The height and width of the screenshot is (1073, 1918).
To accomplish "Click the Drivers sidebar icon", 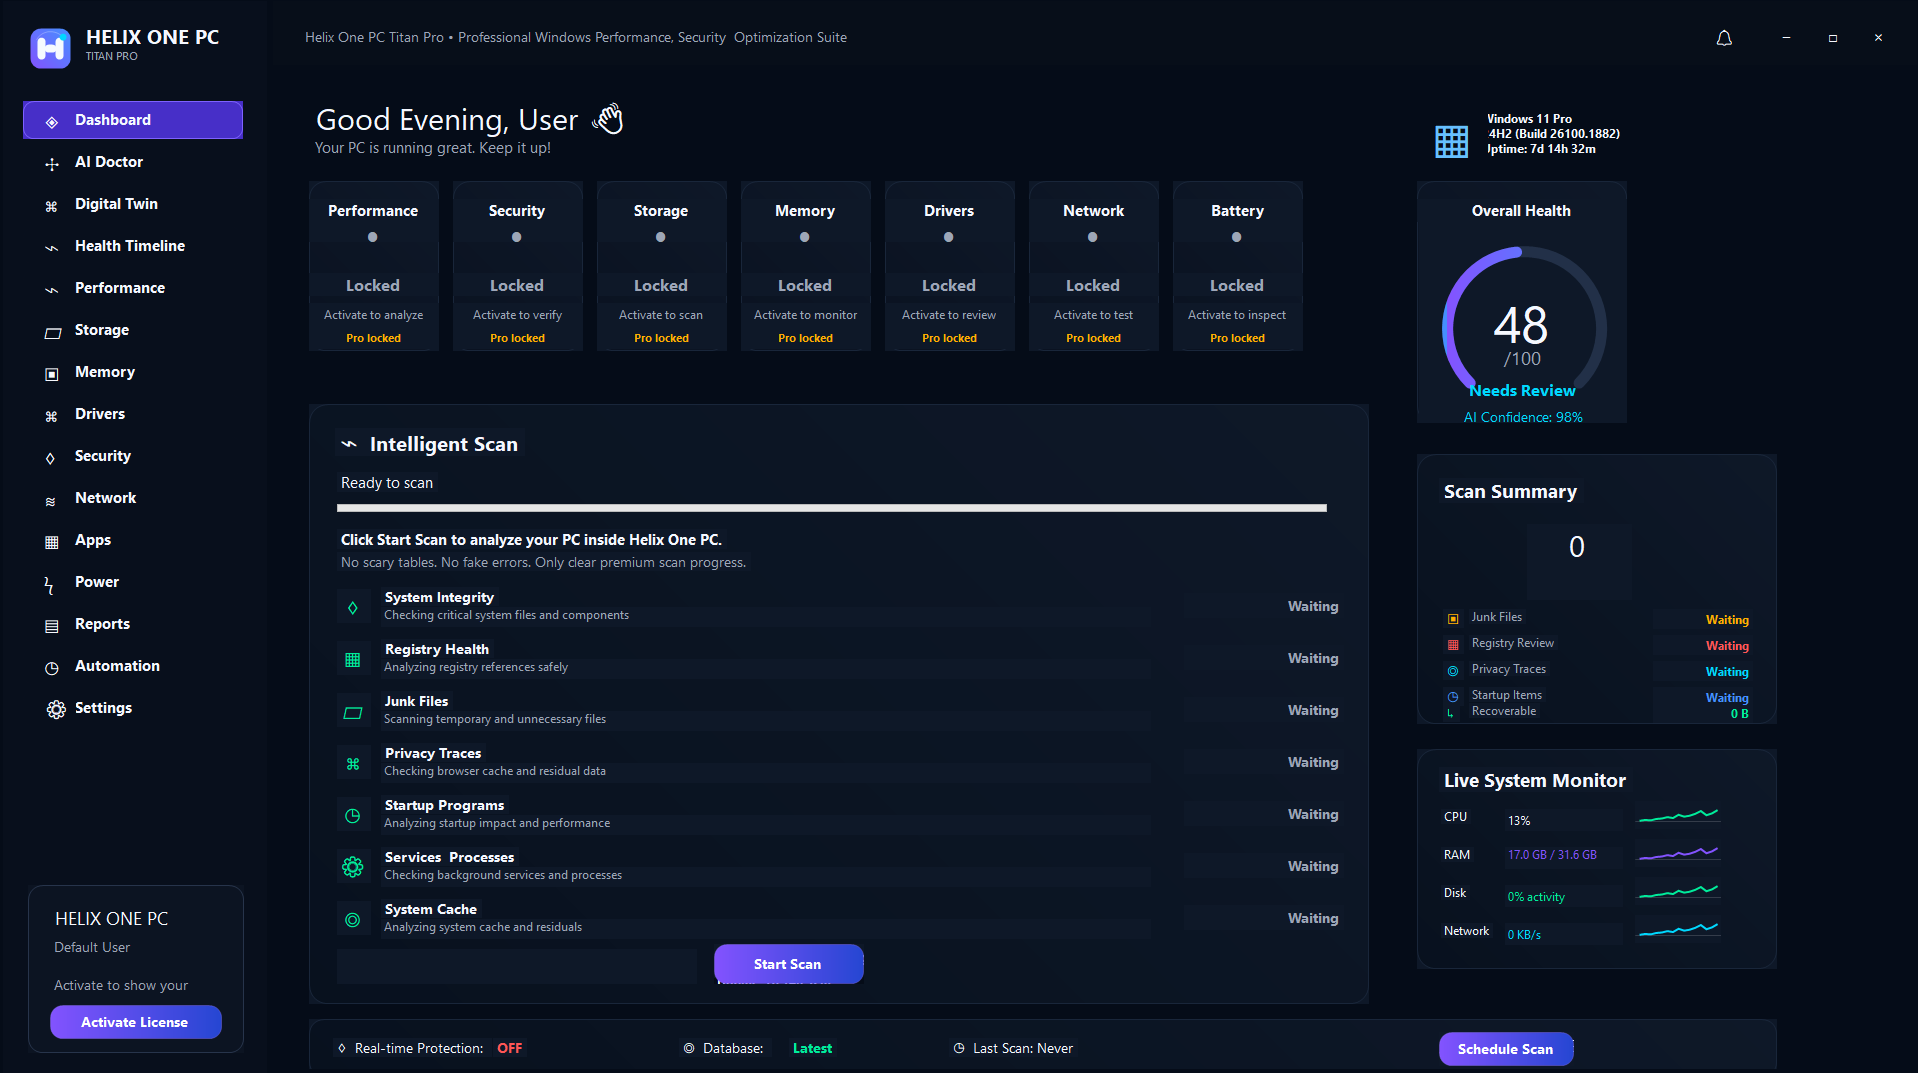I will pyautogui.click(x=52, y=415).
